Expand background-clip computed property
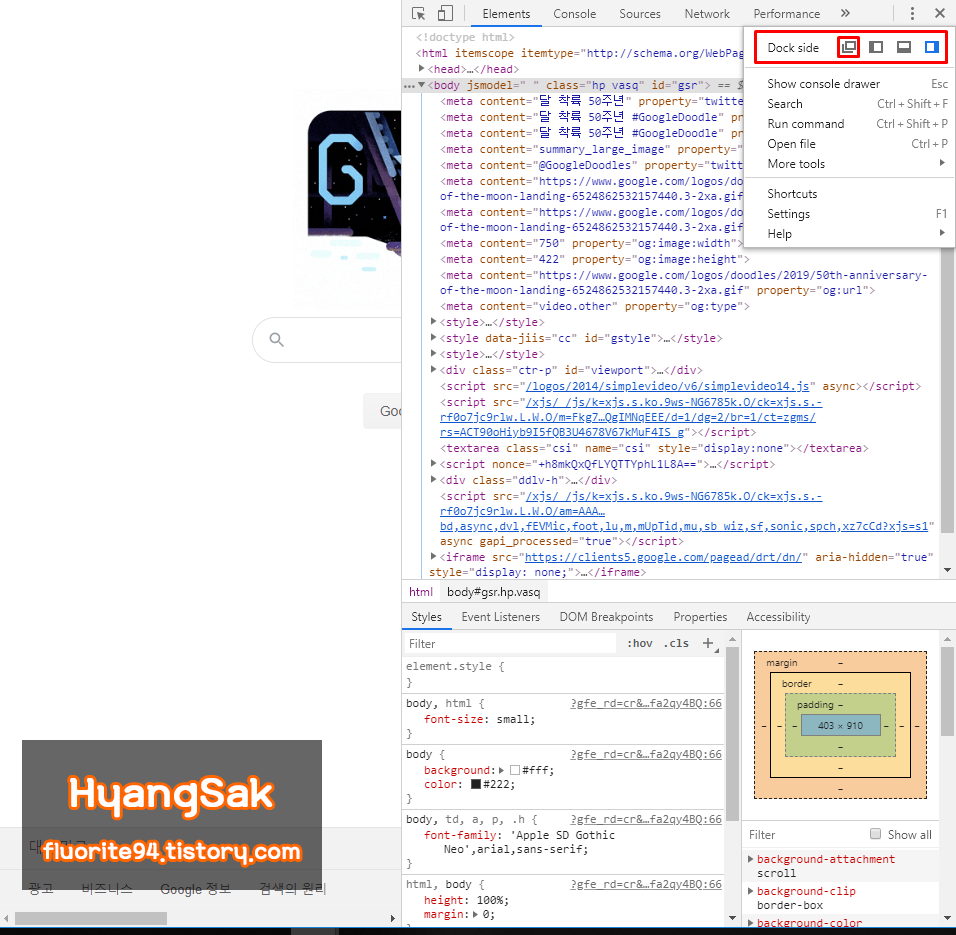The width and height of the screenshot is (956, 935). pos(751,891)
